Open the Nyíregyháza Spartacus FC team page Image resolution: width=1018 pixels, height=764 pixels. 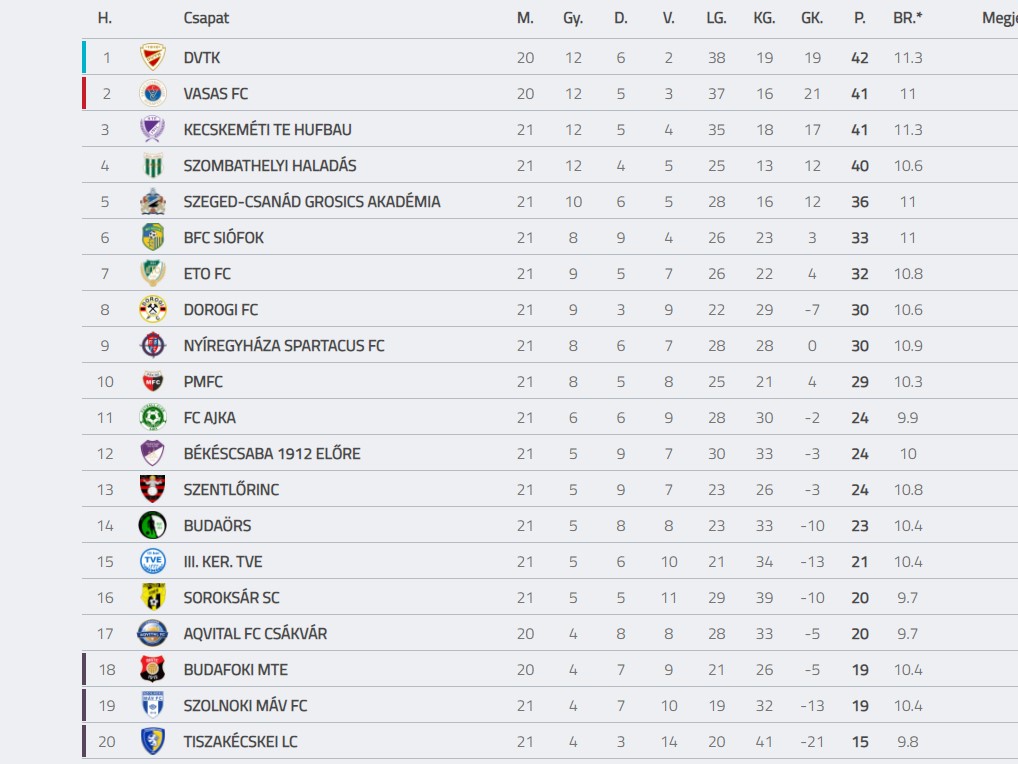(284, 346)
